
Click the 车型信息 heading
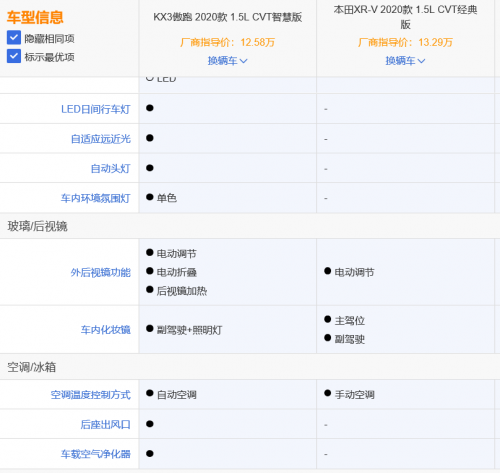coord(35,17)
